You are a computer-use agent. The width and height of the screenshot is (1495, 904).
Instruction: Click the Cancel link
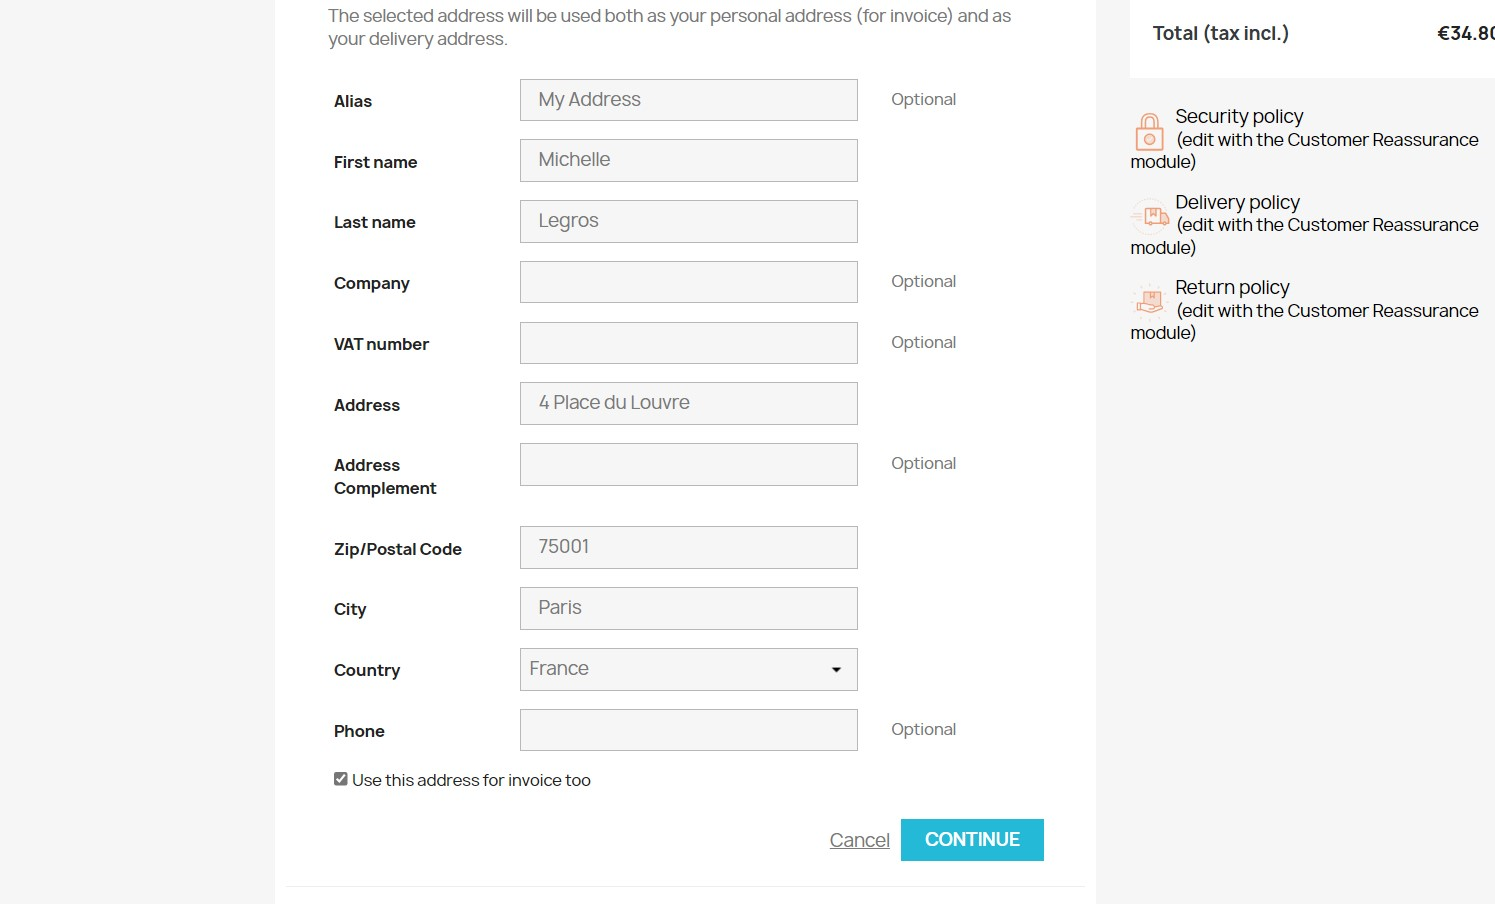(x=859, y=840)
